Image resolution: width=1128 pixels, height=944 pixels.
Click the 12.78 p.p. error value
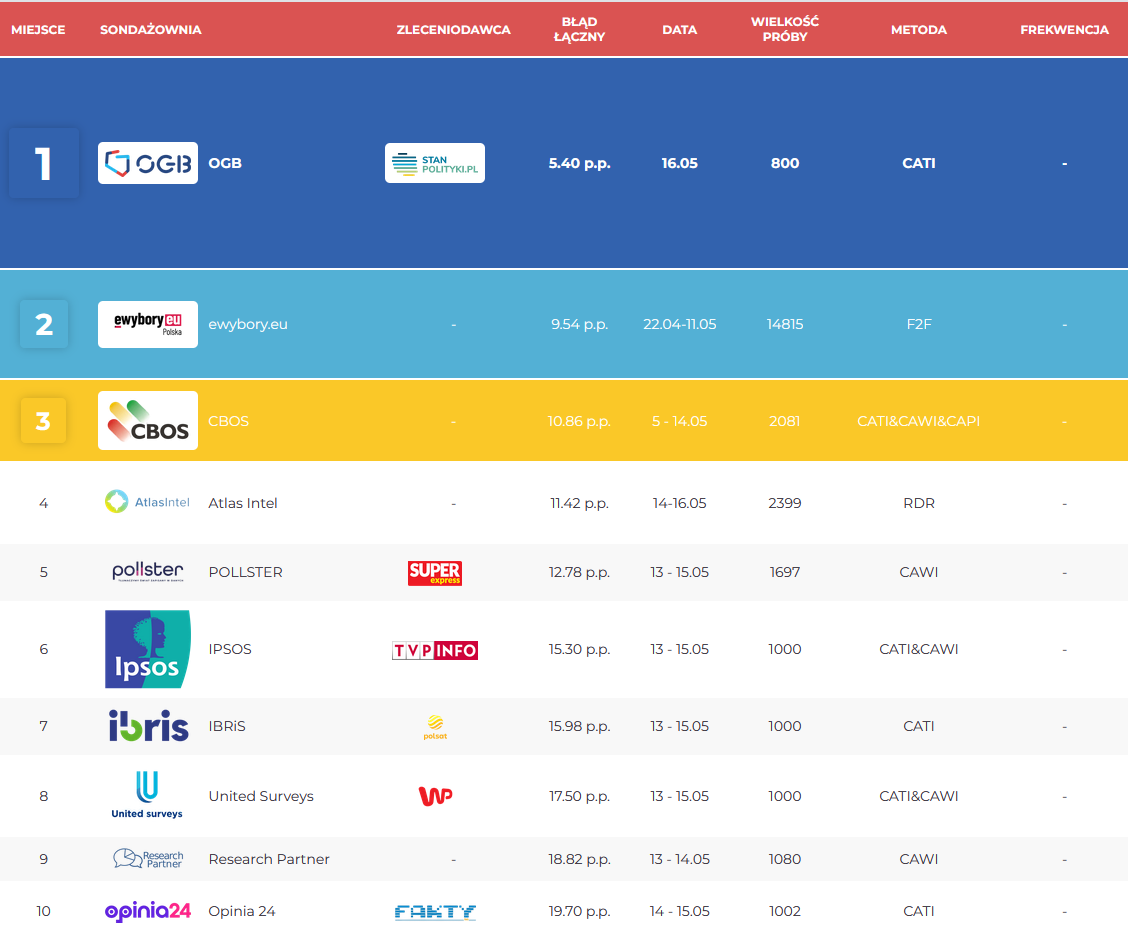click(x=579, y=572)
